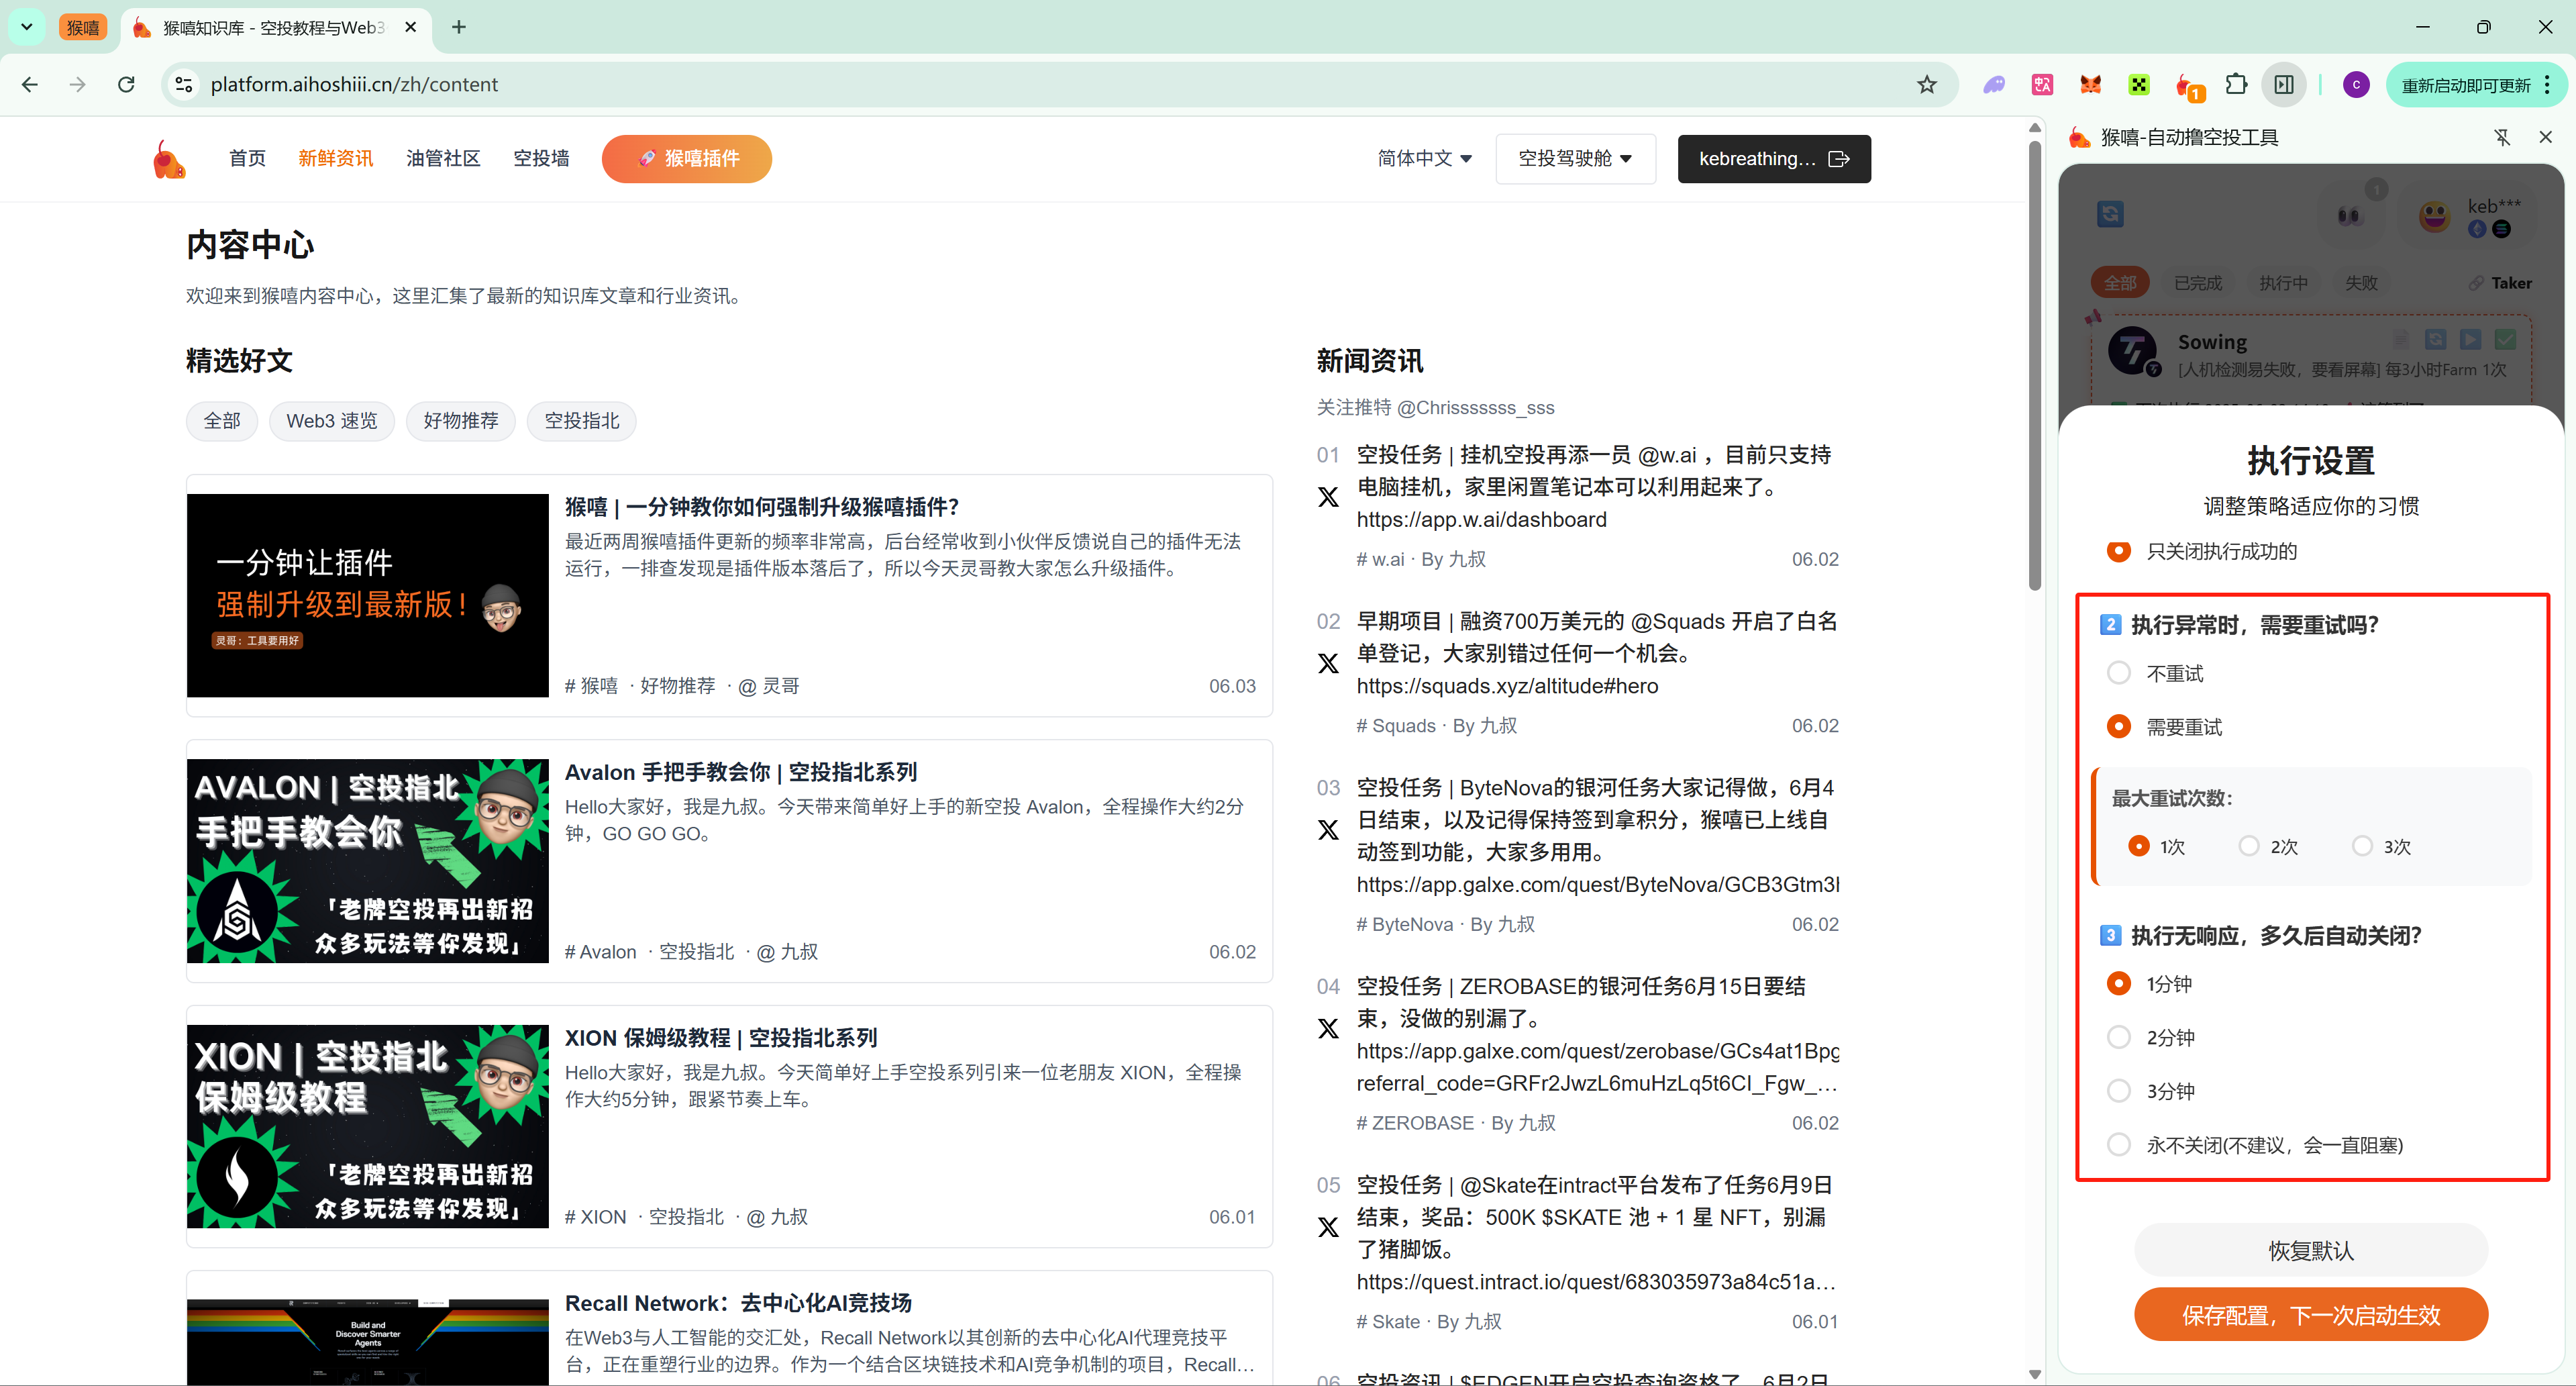Close the Houxi side panel

(2545, 137)
